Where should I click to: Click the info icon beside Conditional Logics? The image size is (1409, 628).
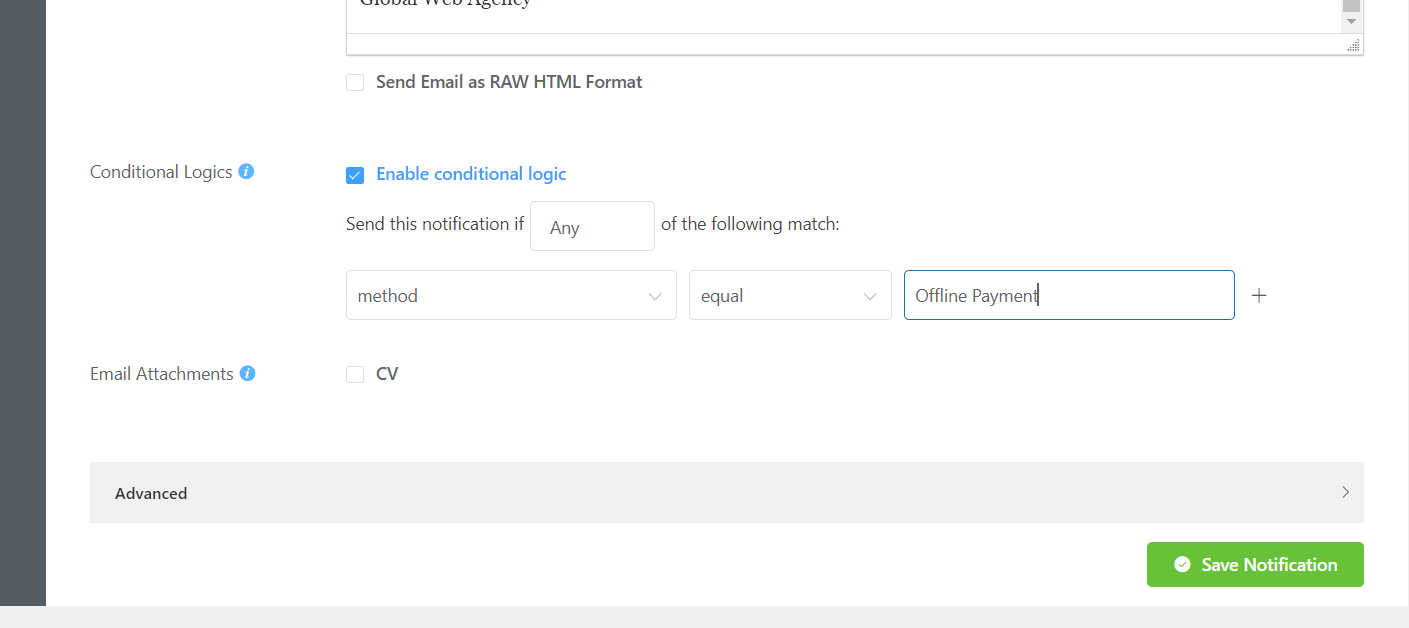tap(246, 171)
